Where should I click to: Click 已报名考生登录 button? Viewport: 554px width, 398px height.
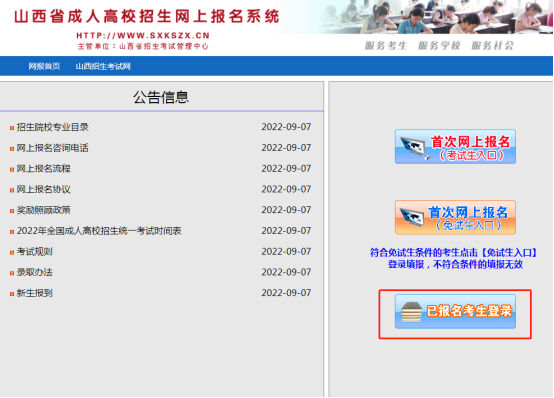[x=455, y=312]
